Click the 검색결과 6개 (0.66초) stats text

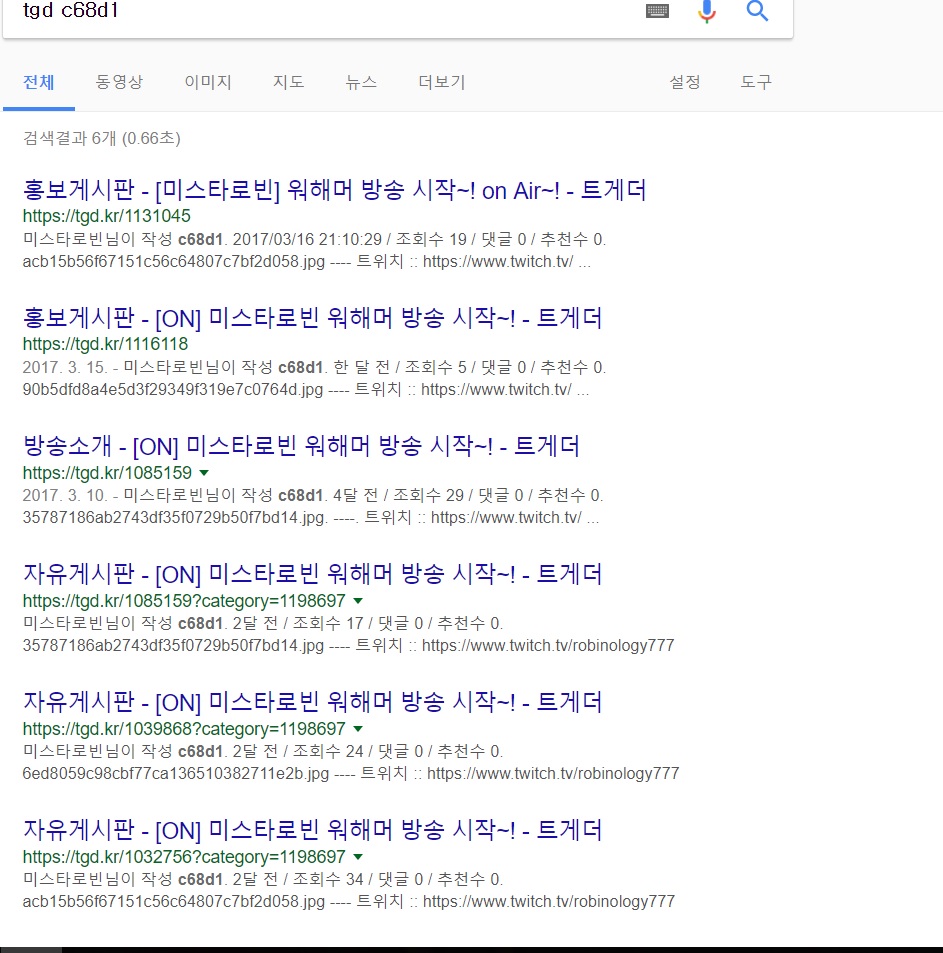(101, 139)
